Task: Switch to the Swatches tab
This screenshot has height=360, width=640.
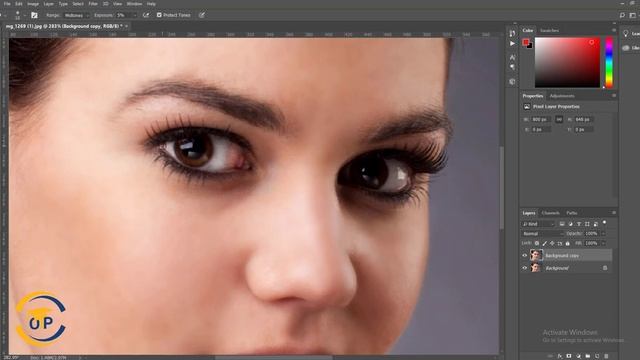Action: coord(549,31)
